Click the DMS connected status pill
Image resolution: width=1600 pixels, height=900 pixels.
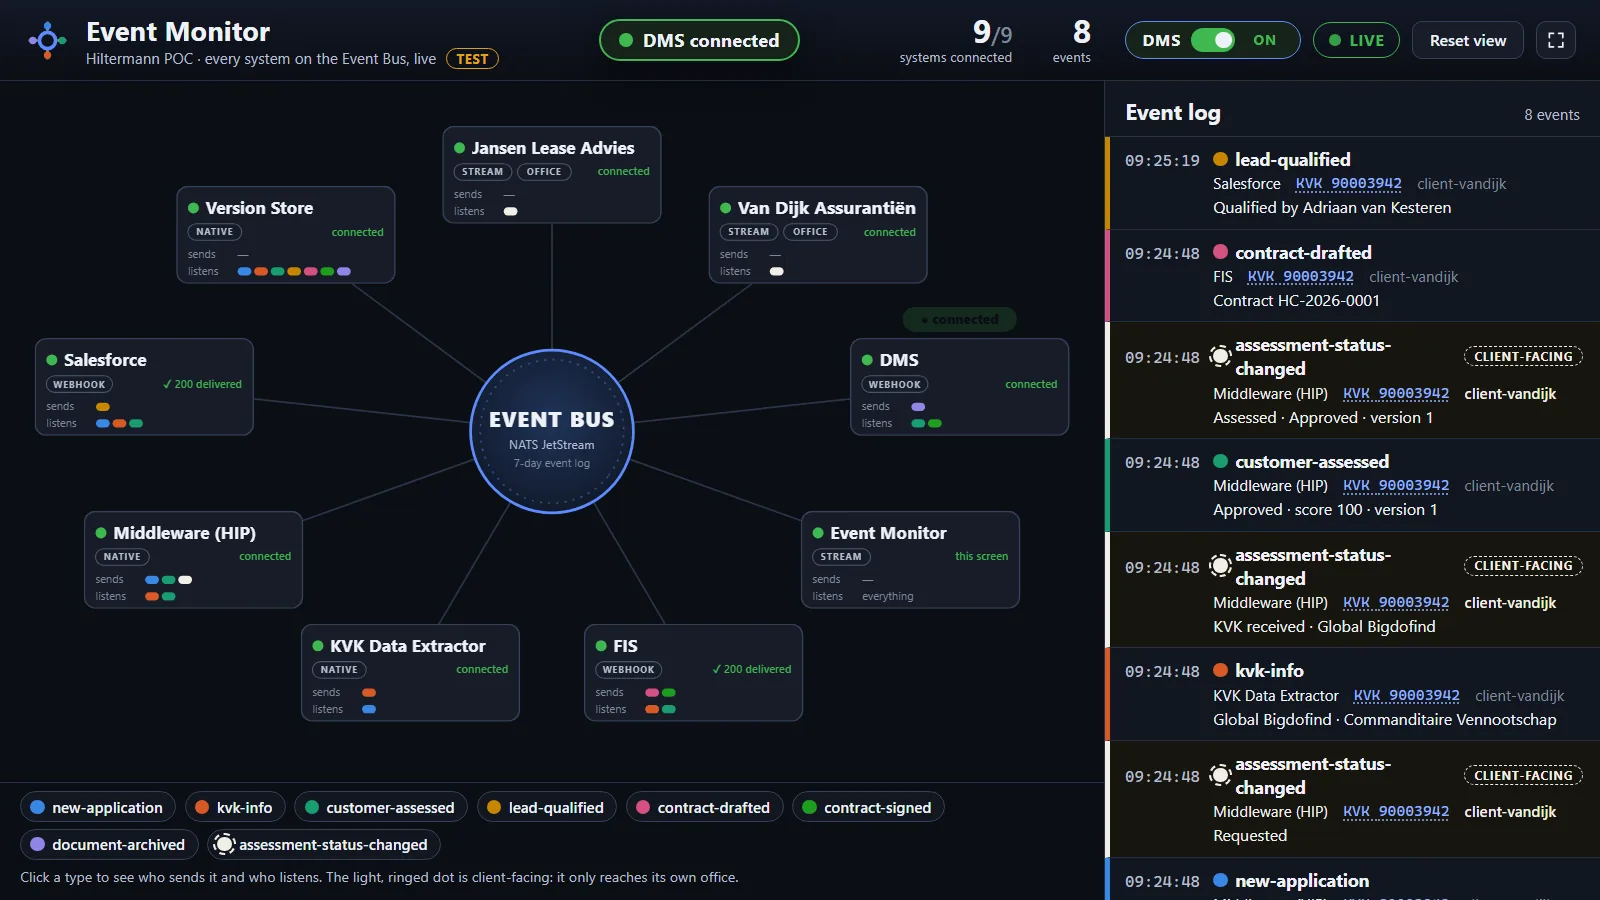point(699,40)
